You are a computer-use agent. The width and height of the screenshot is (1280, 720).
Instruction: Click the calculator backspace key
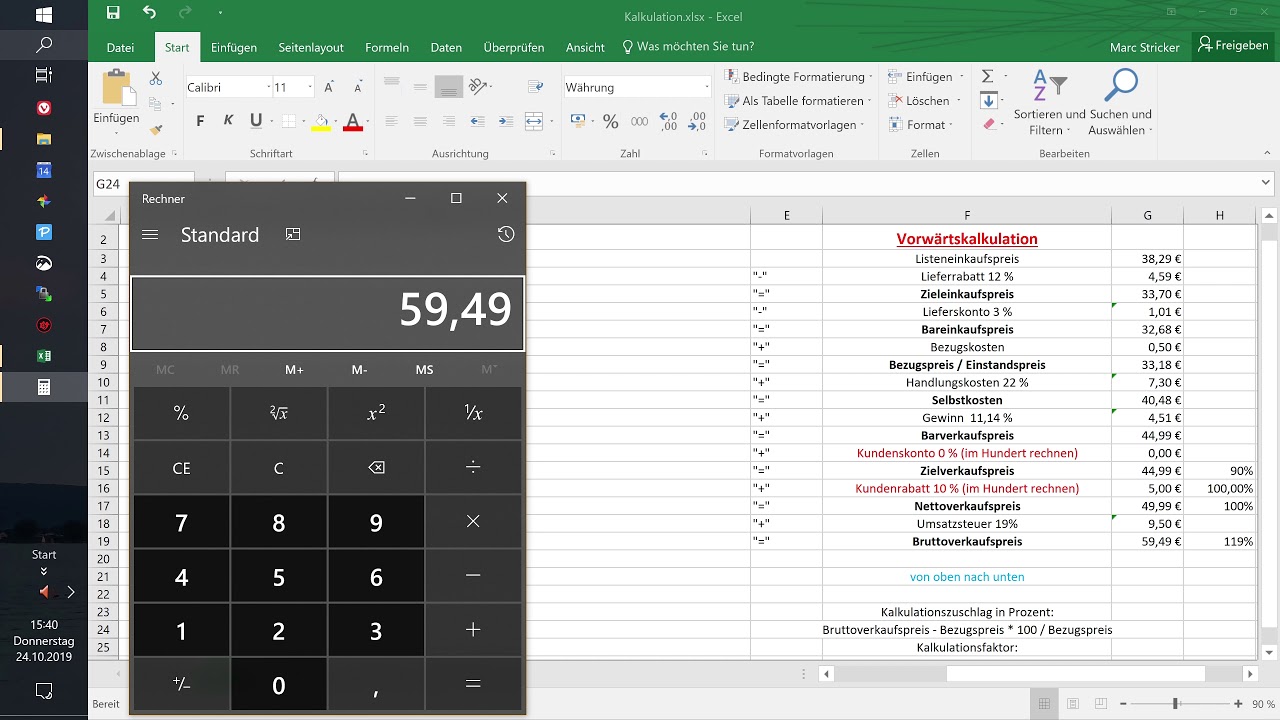point(376,468)
